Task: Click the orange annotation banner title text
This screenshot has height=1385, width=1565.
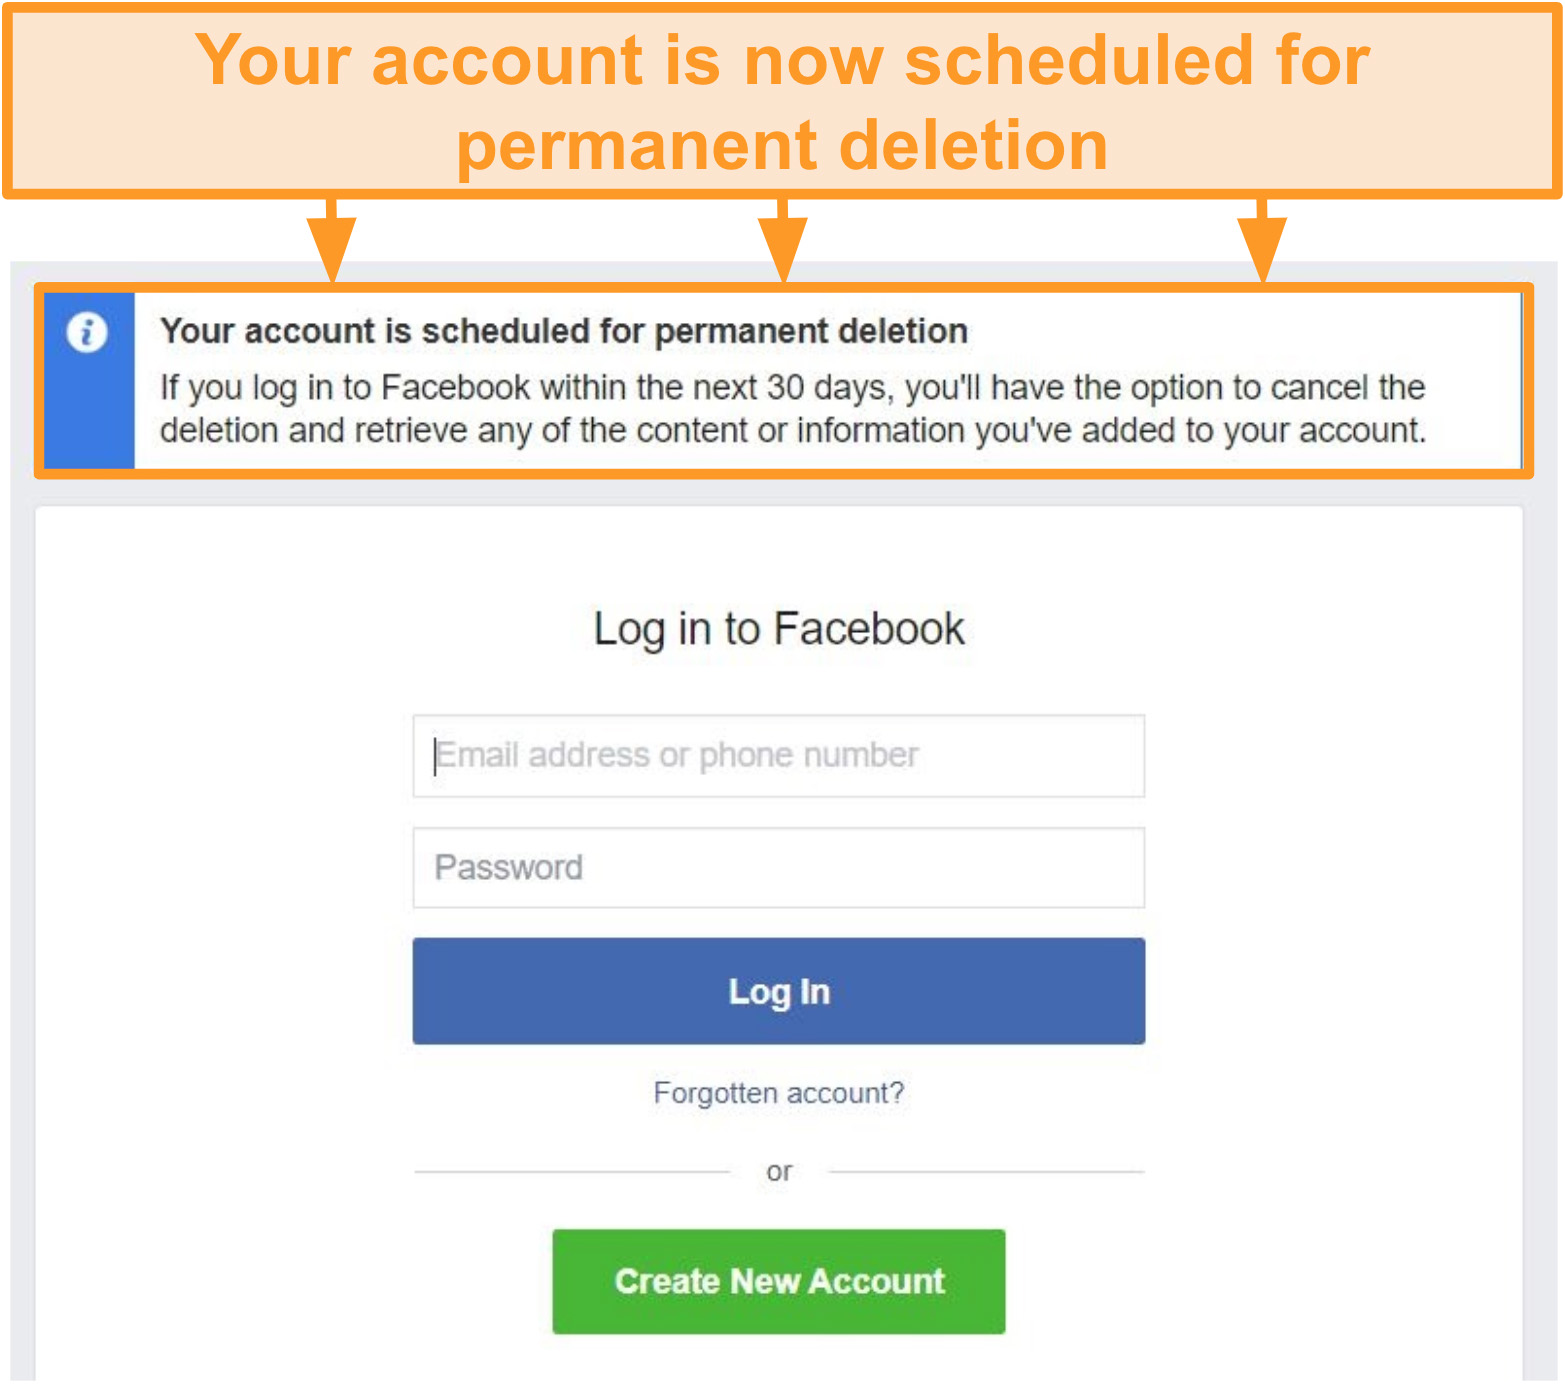Action: tap(782, 101)
